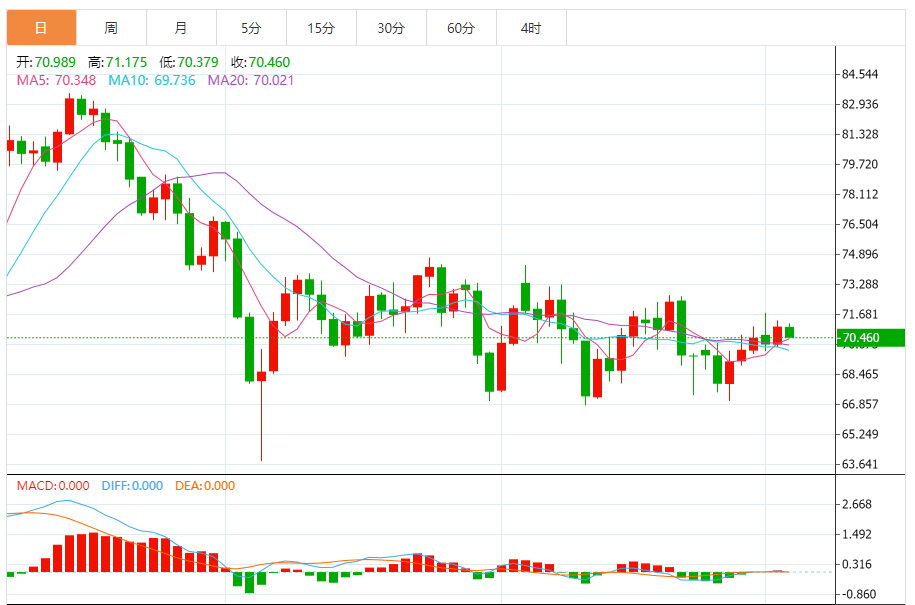Click the DIFF:0.000 label
The height and width of the screenshot is (605, 915).
tap(132, 485)
